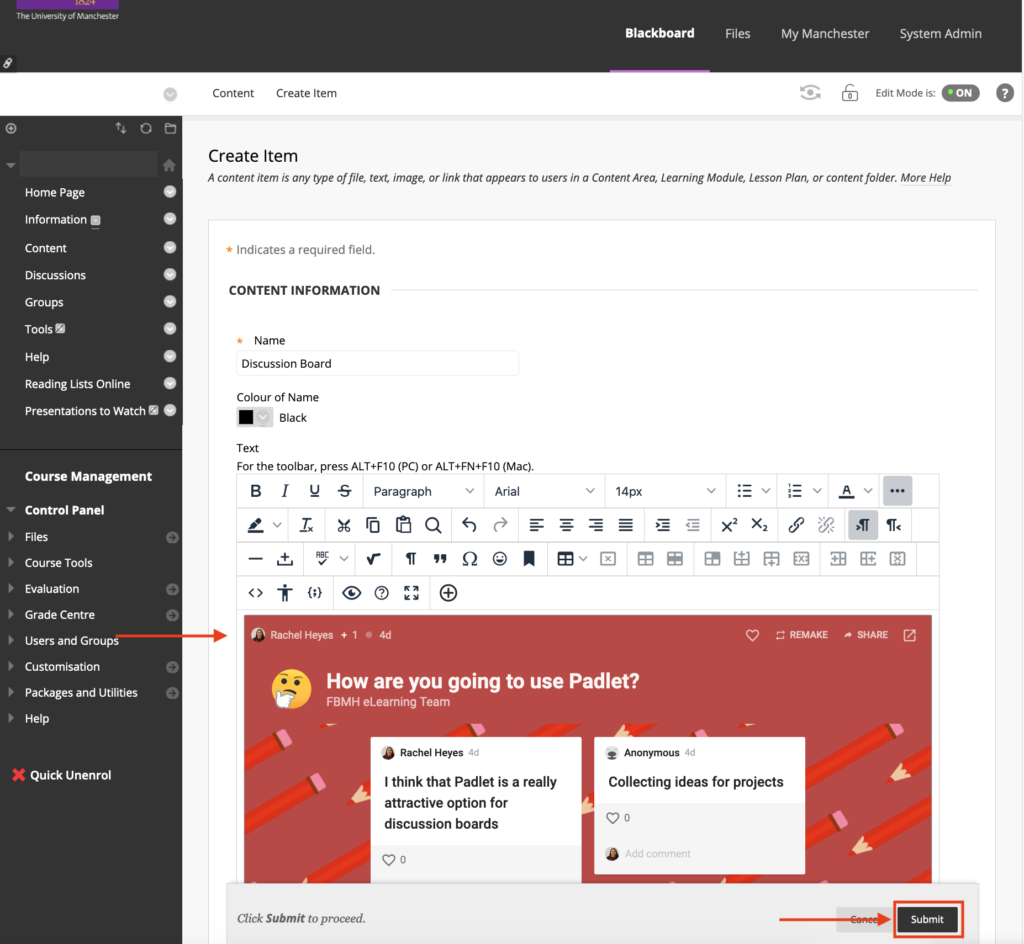The height and width of the screenshot is (944, 1024).
Task: Preview the editor content with eye icon
Action: (x=351, y=593)
